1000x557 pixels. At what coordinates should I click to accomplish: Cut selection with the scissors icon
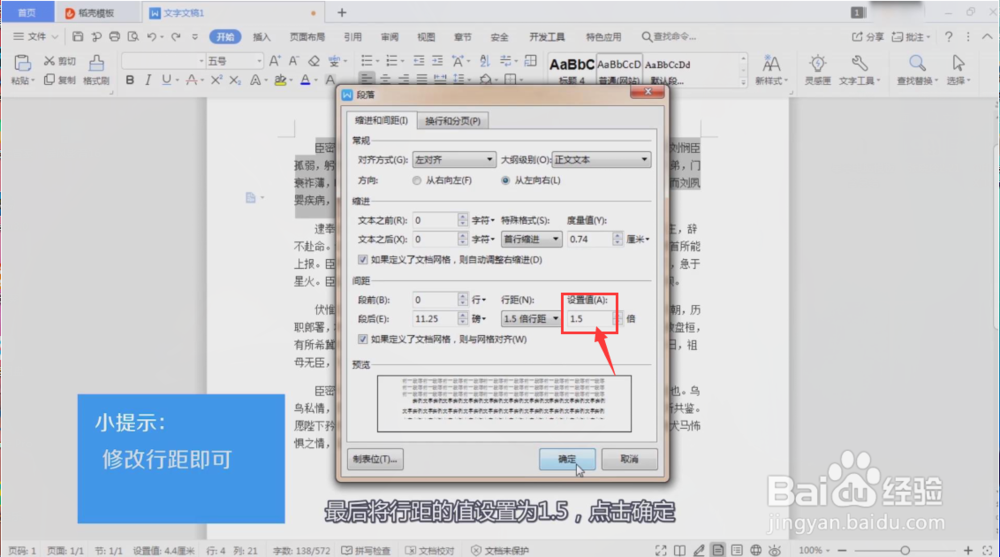point(49,61)
